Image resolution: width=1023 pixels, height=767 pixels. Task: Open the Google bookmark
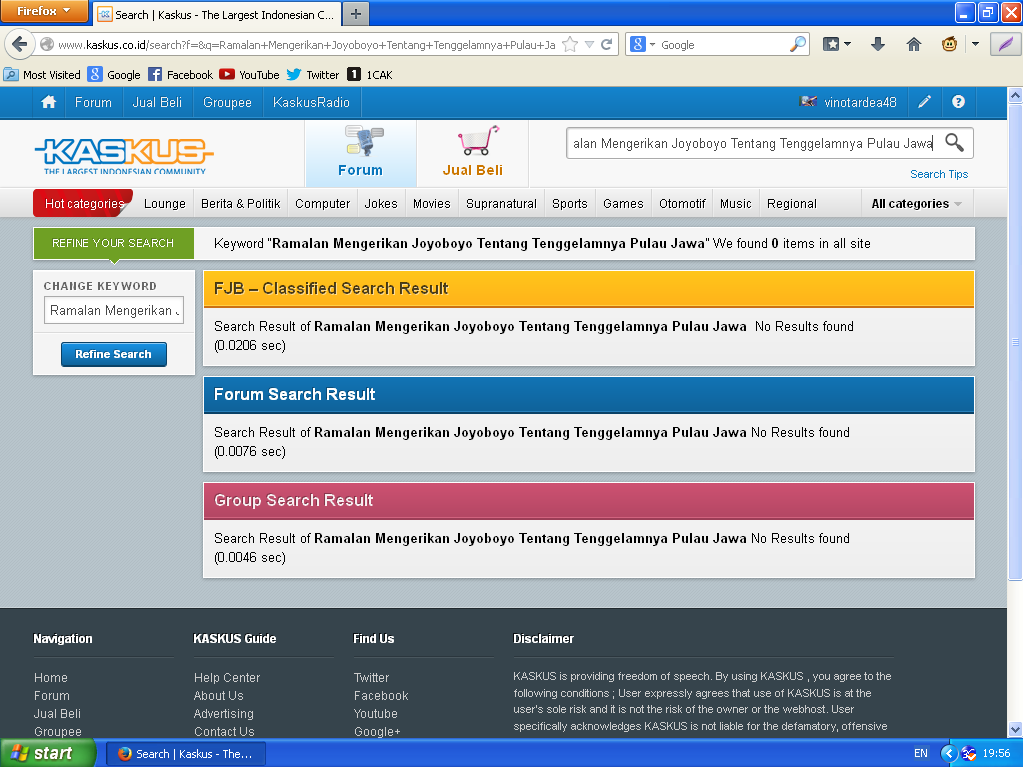(x=114, y=75)
